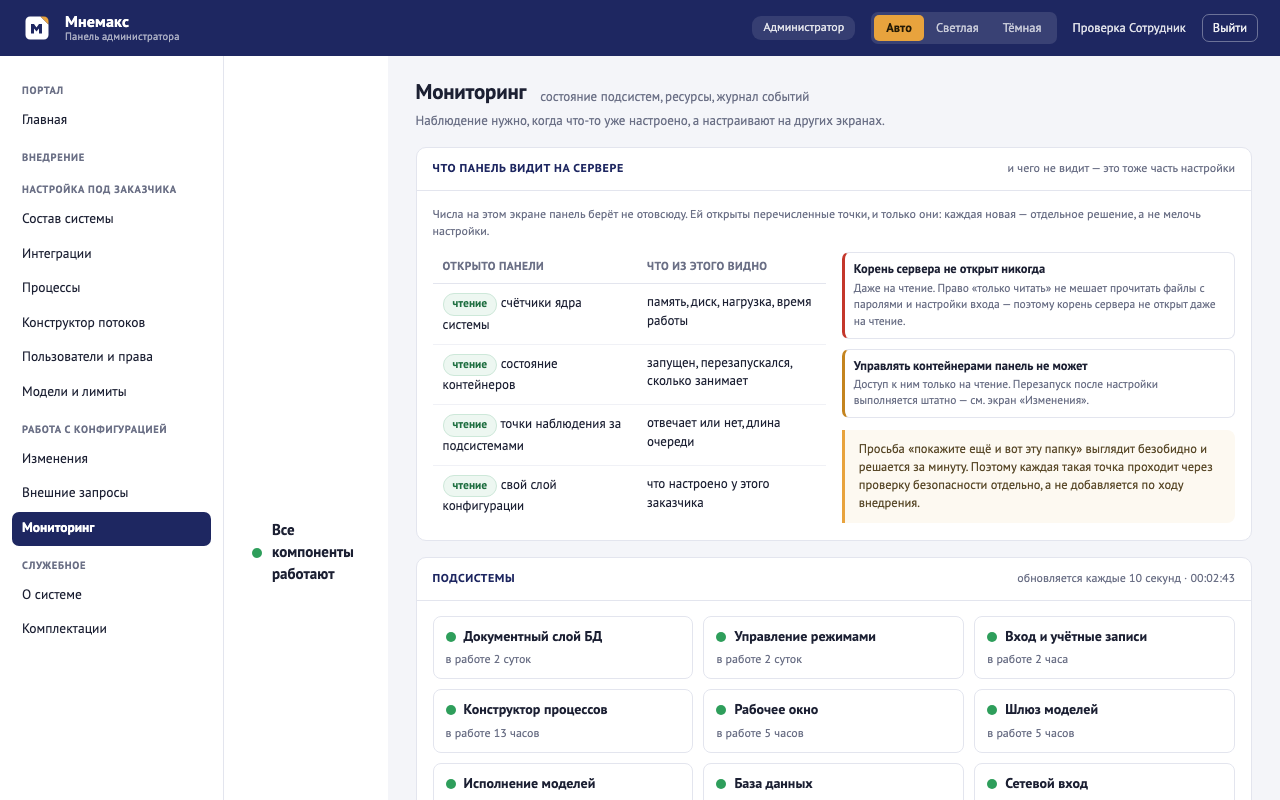Log out with the Выйти button

click(x=1230, y=28)
